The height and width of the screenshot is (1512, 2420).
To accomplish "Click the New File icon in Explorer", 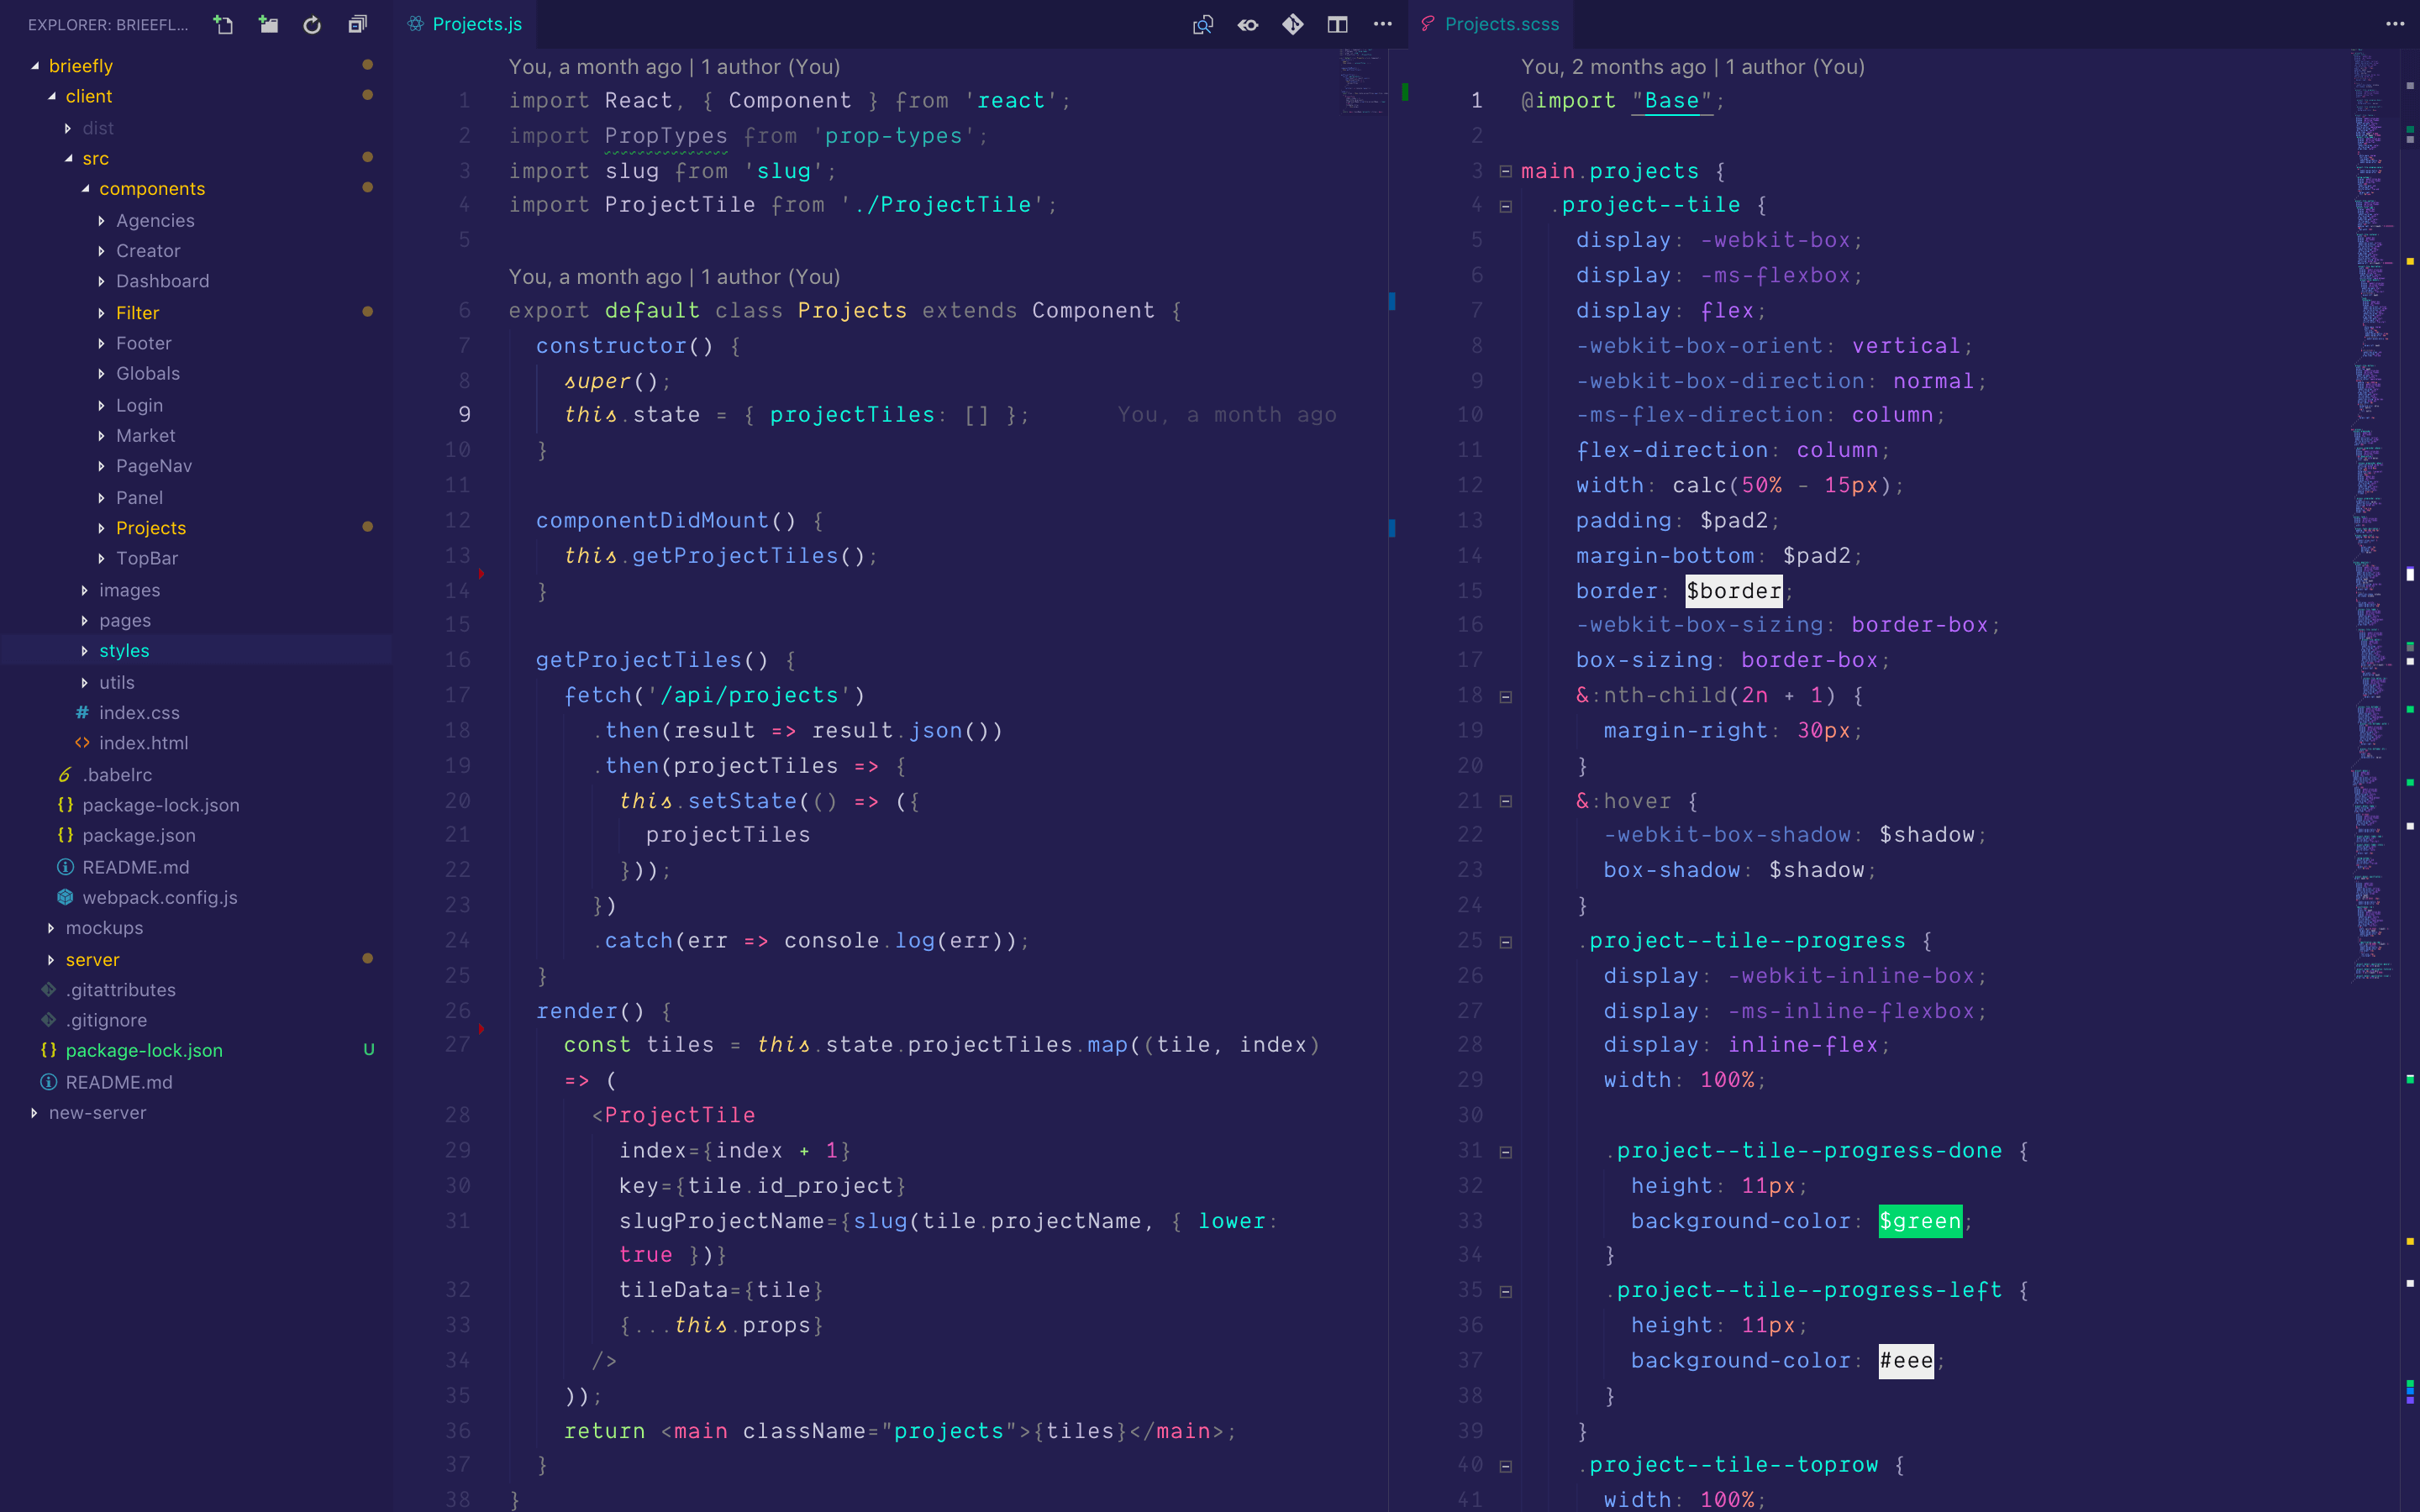I will coord(223,24).
